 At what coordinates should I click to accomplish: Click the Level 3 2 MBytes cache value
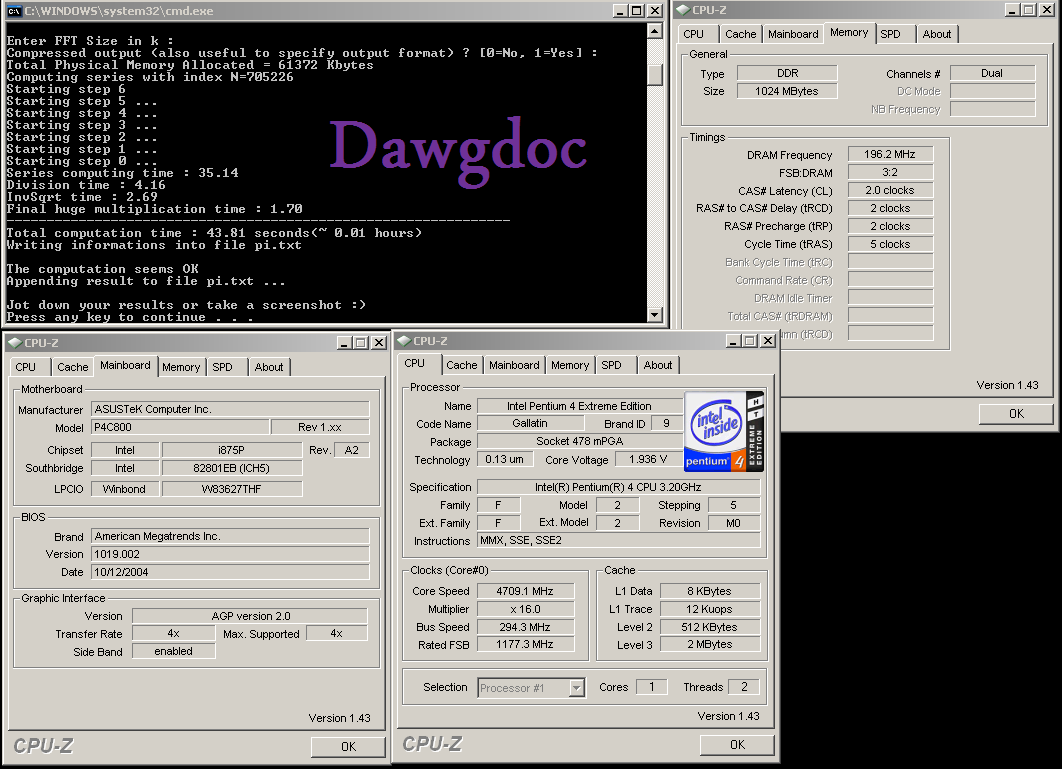(710, 644)
